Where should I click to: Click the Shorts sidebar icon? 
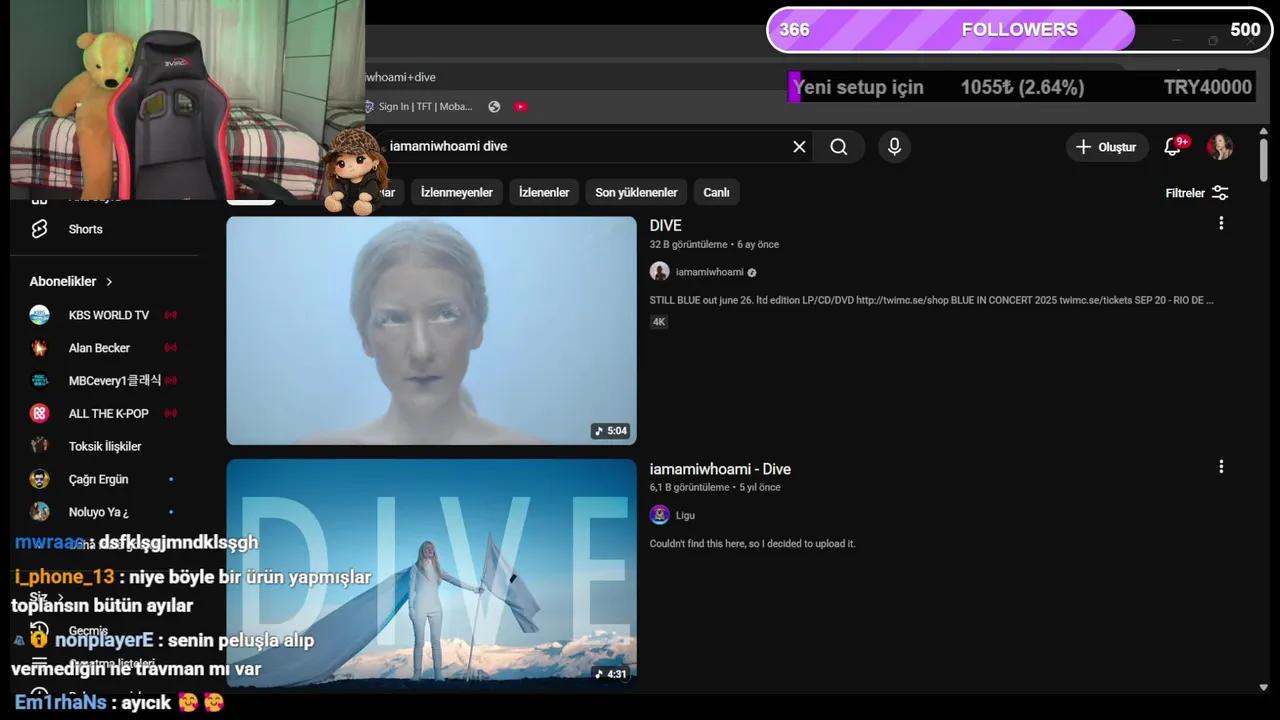click(x=39, y=229)
